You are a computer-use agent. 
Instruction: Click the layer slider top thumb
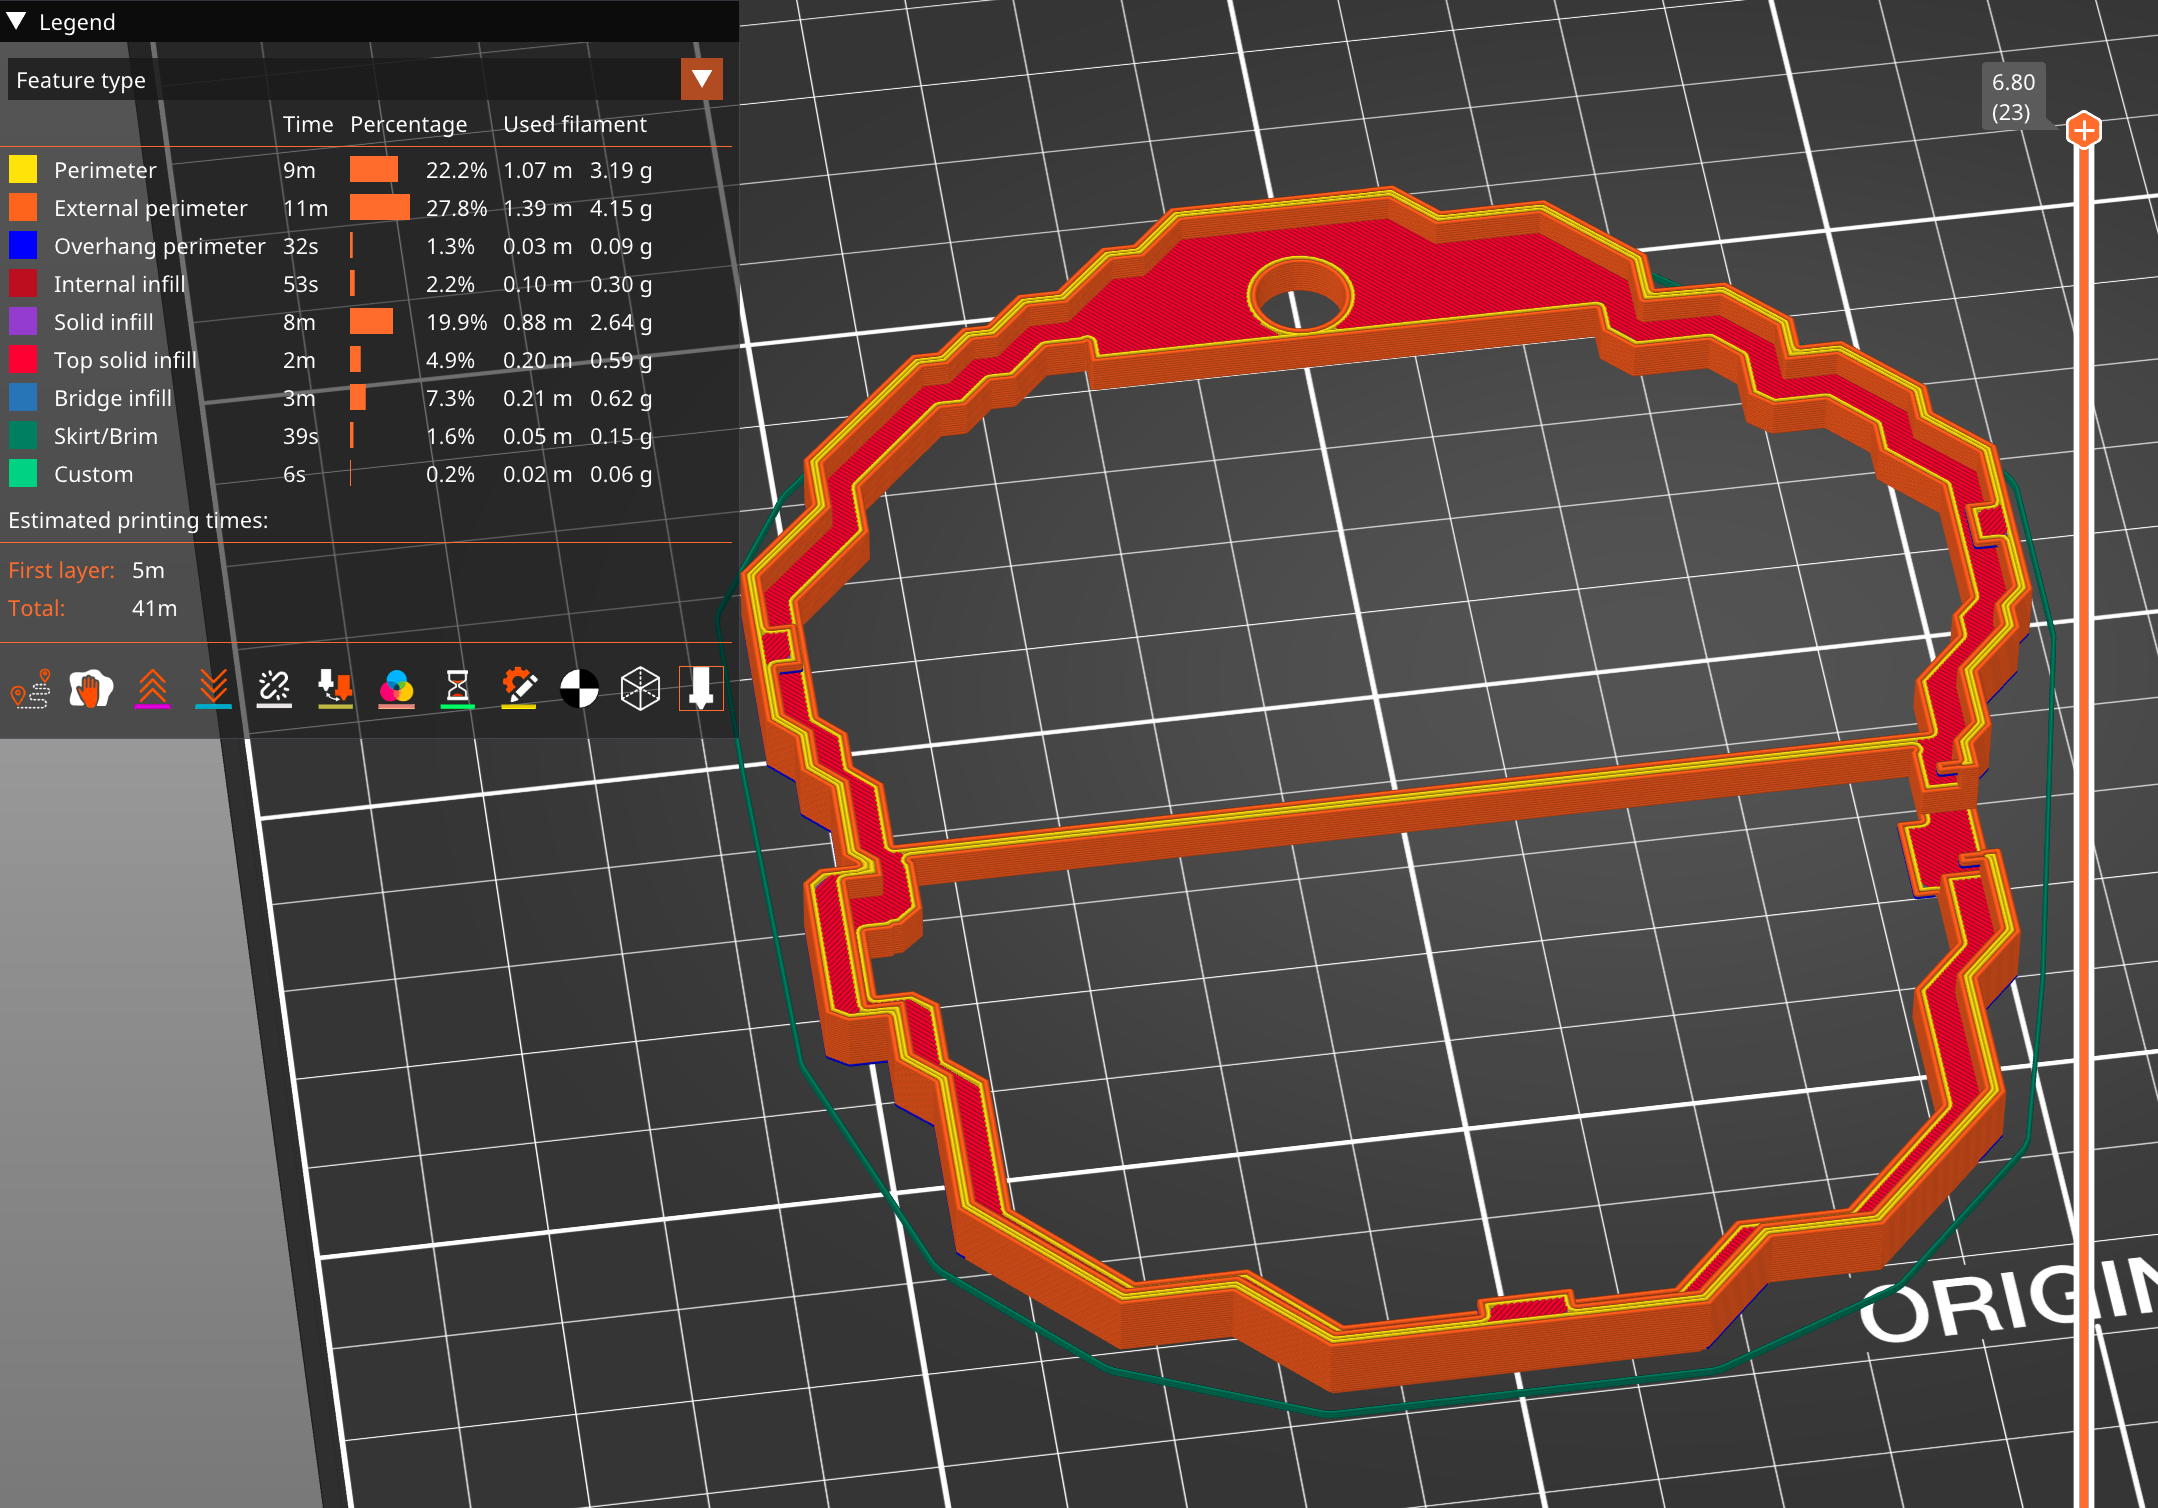tap(2084, 130)
